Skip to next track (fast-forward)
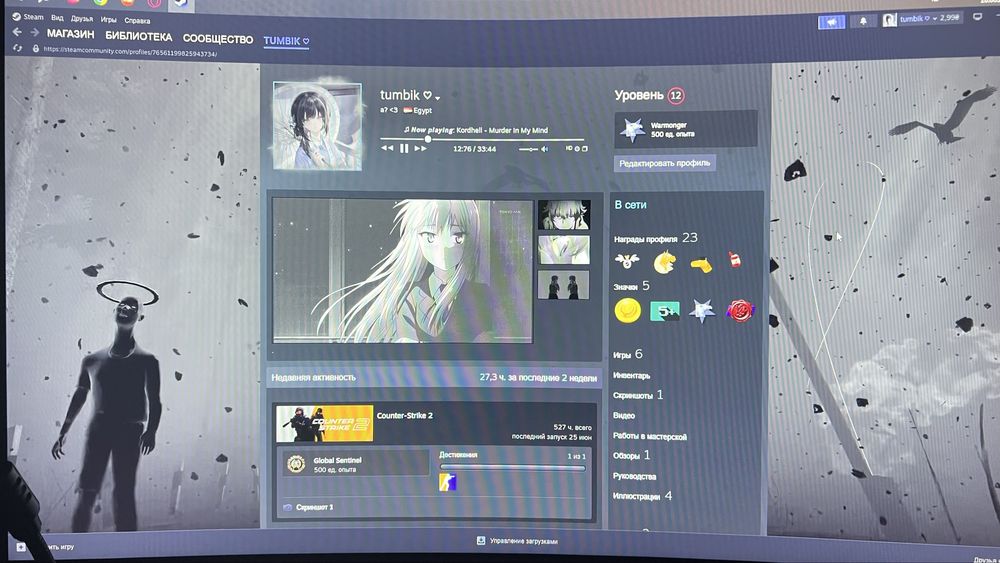 (x=420, y=148)
